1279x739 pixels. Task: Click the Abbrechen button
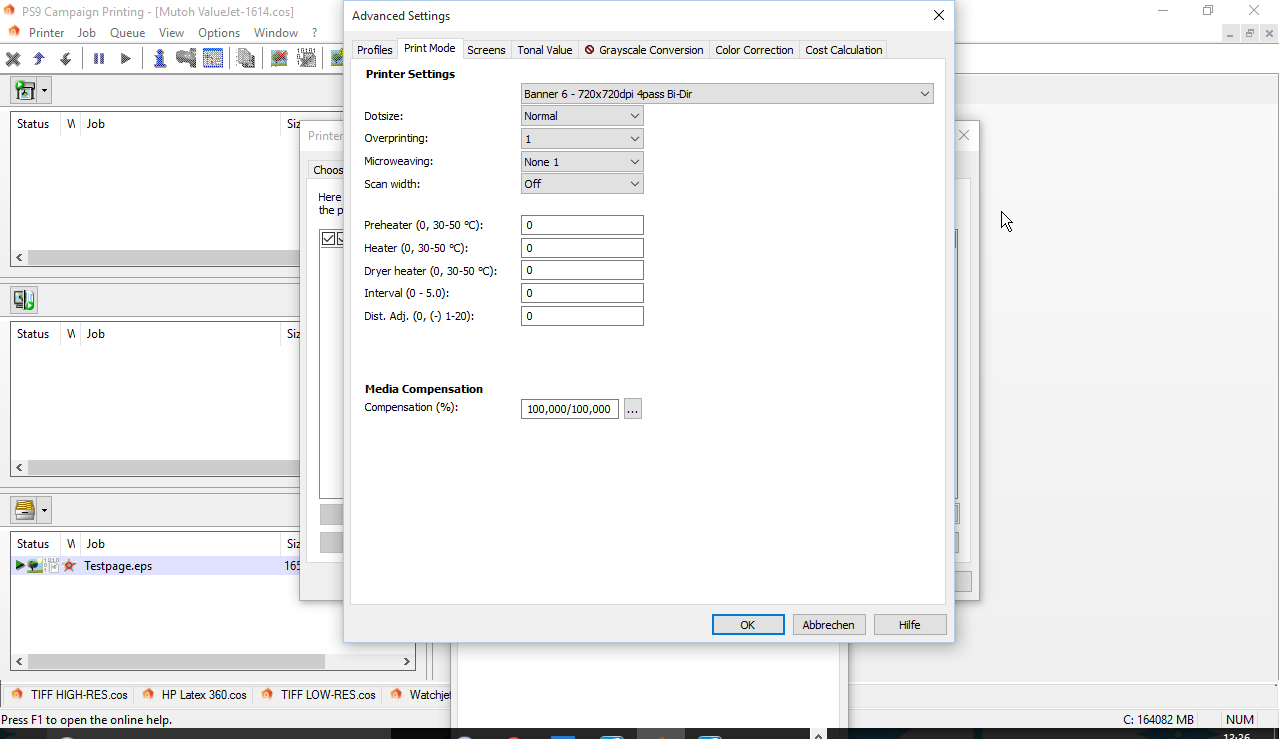[828, 624]
